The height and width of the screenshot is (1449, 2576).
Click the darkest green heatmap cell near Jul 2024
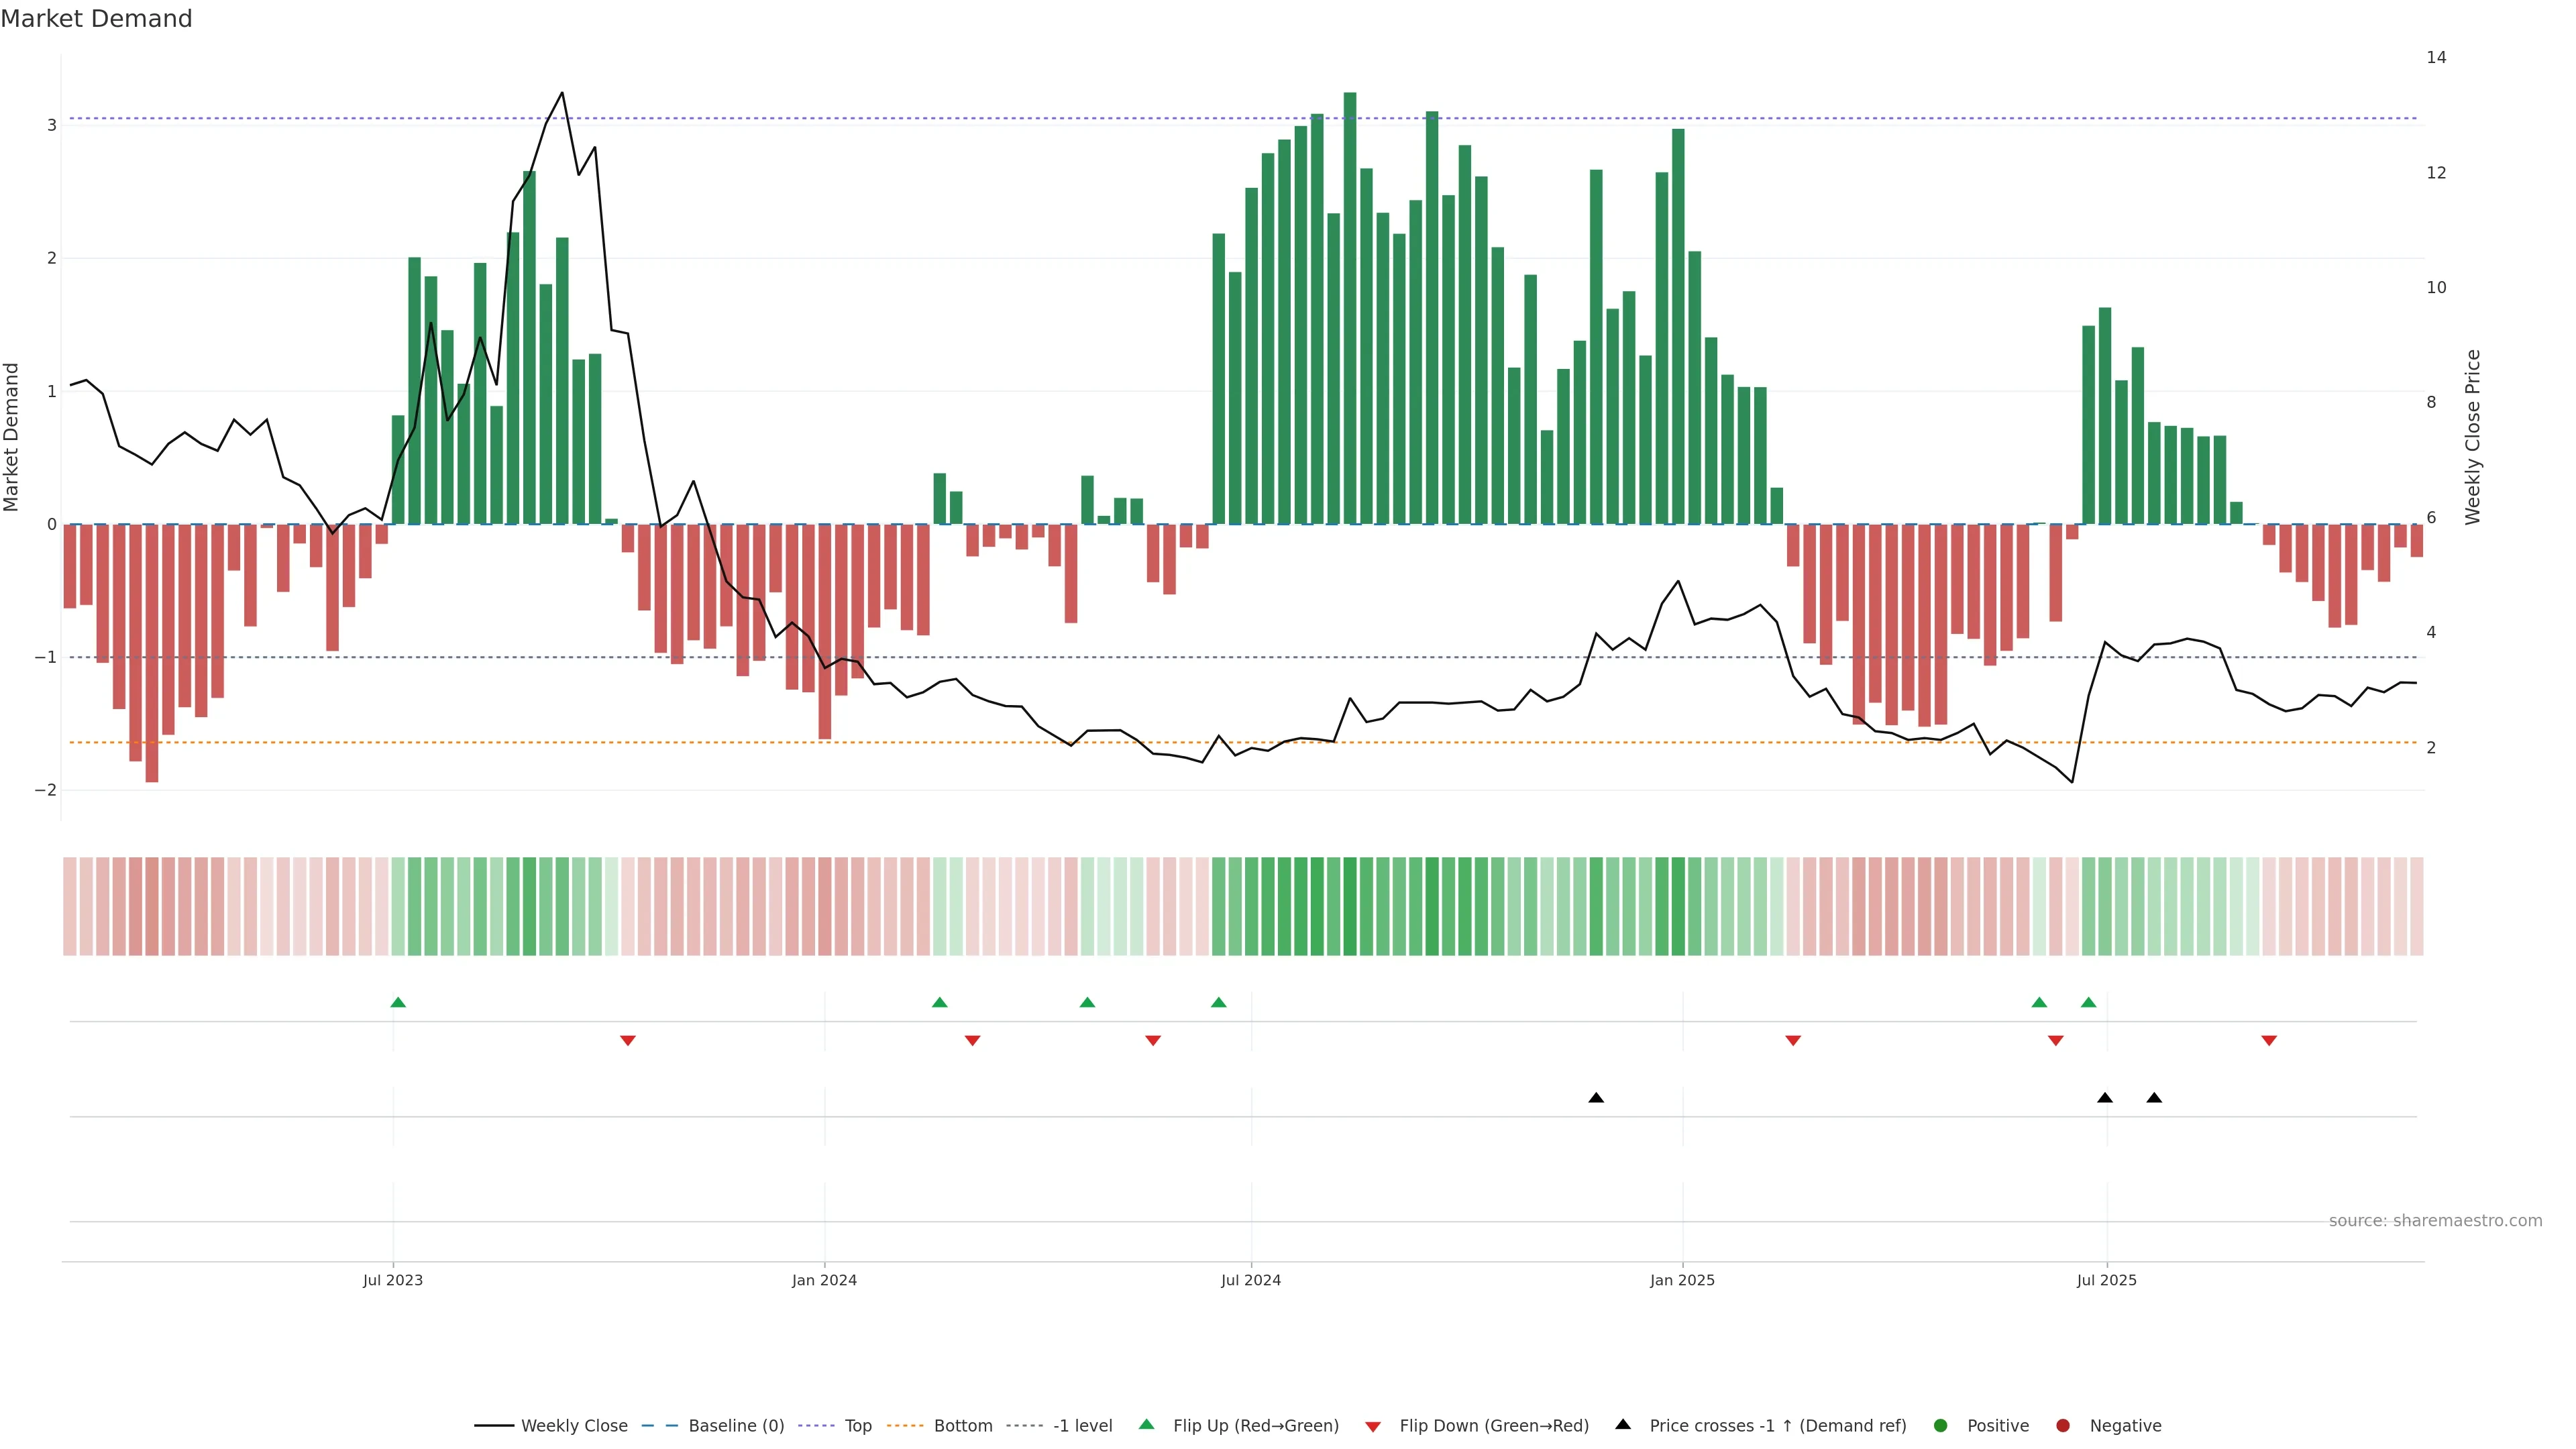[1350, 906]
